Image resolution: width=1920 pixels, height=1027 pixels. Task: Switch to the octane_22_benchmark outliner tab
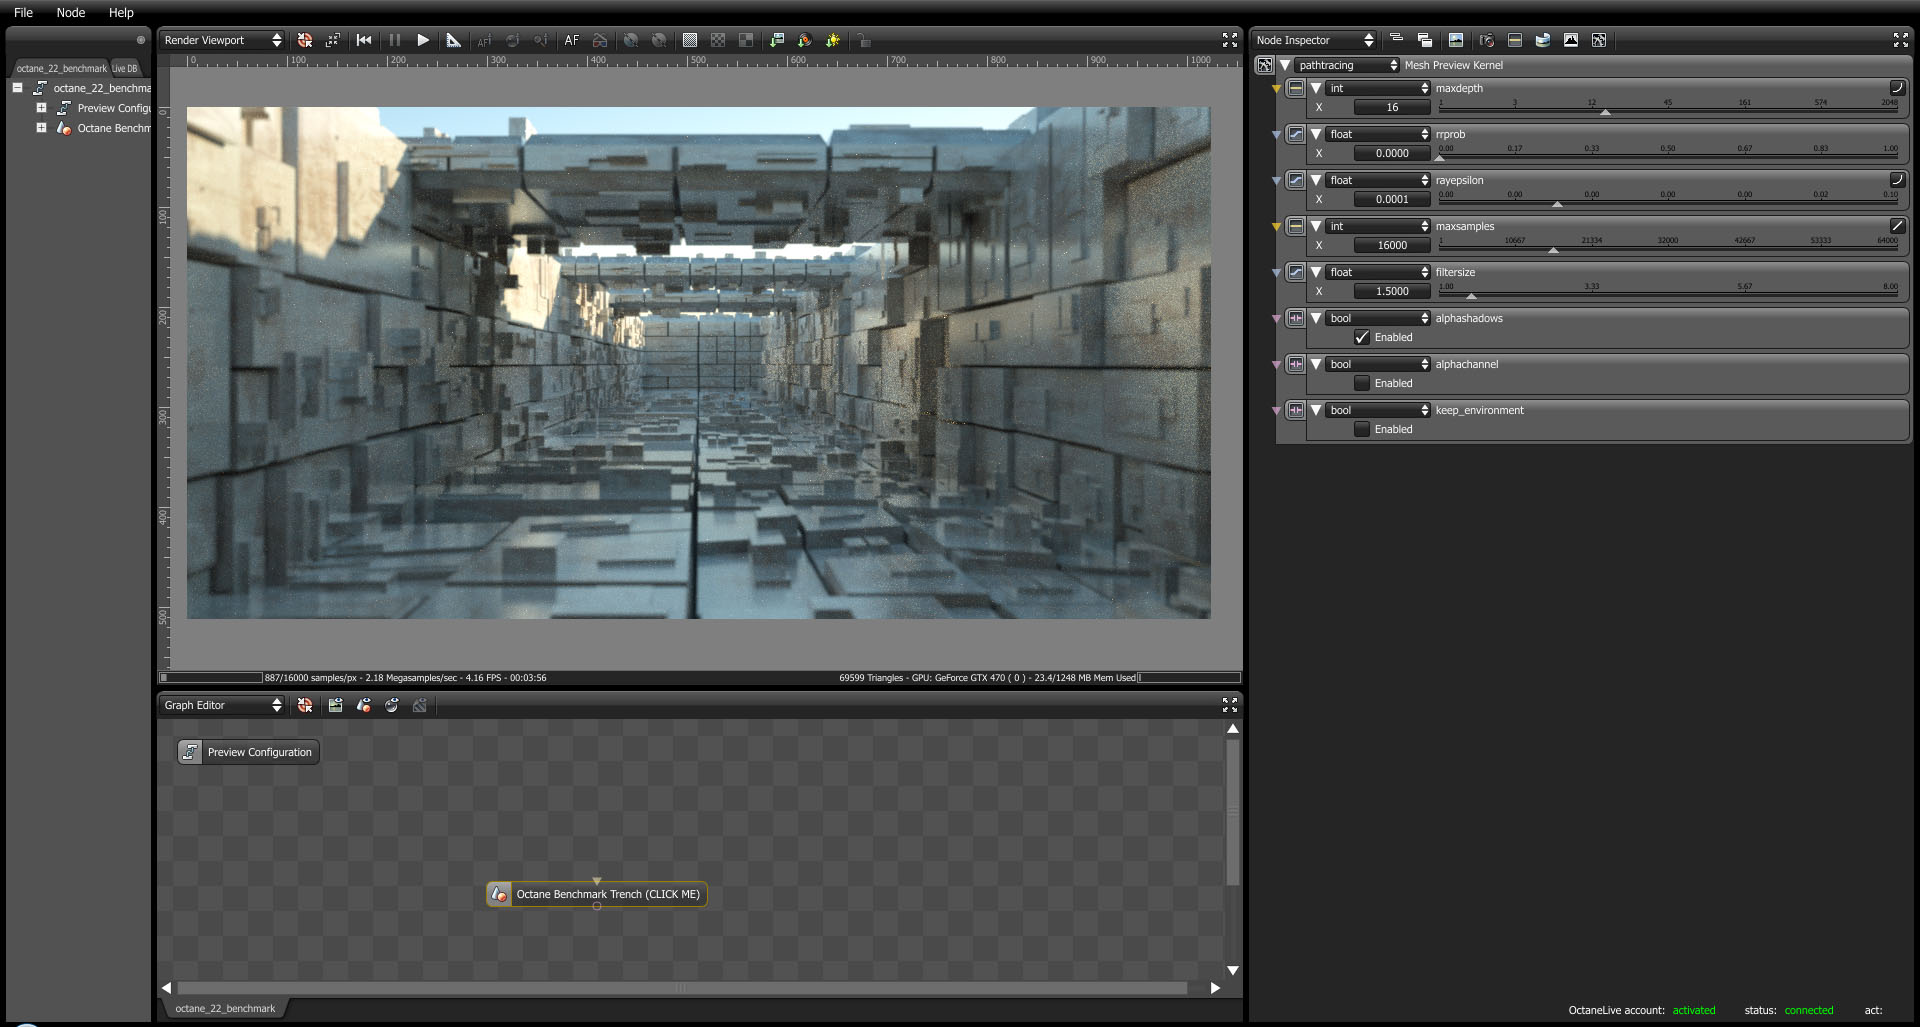(61, 68)
